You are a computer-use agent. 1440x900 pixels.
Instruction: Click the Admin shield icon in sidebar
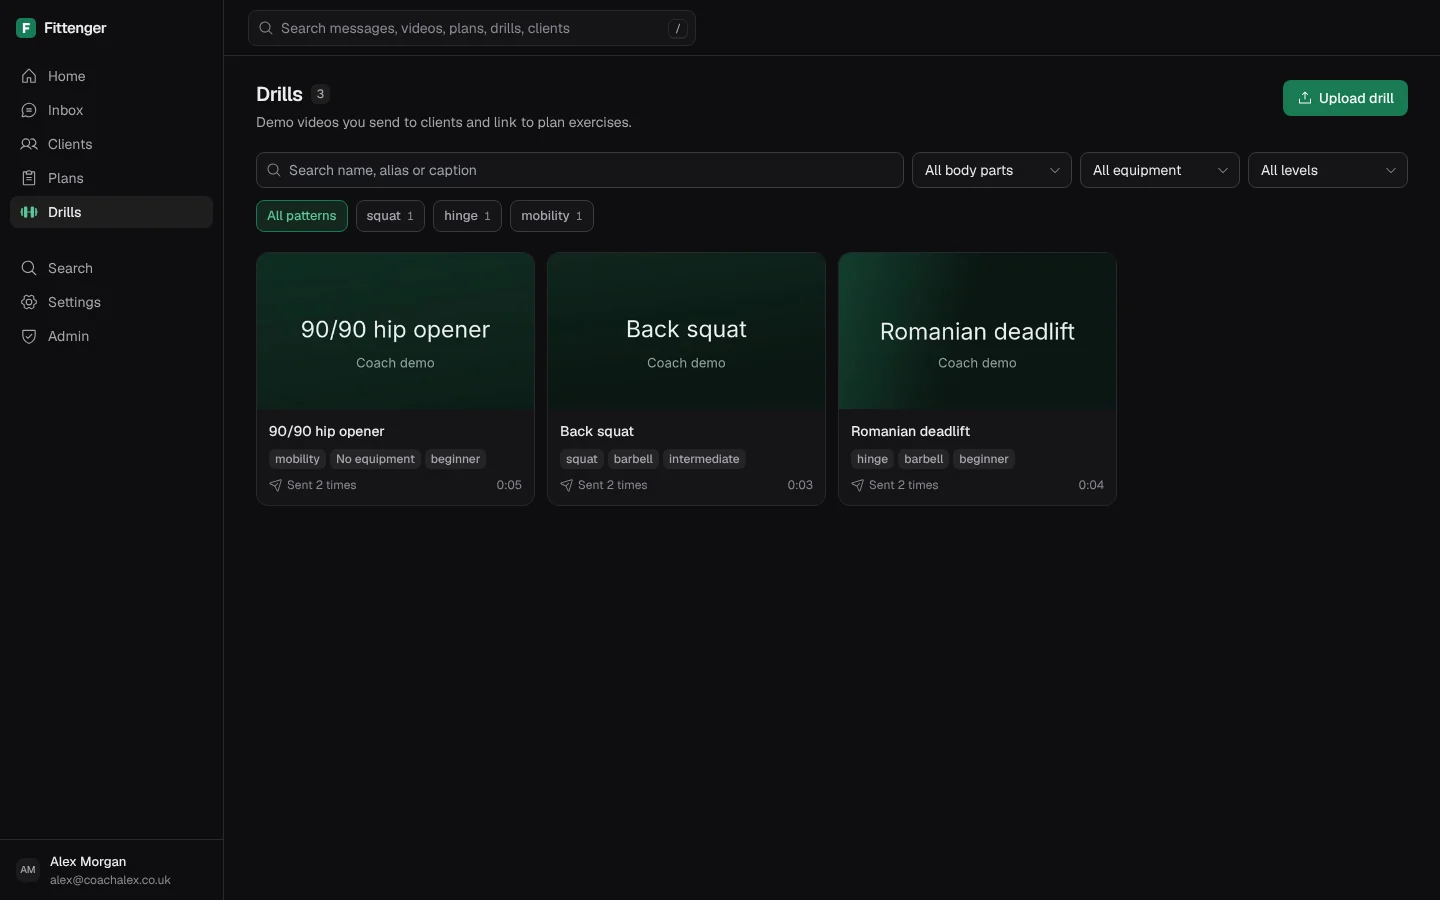pyautogui.click(x=29, y=336)
